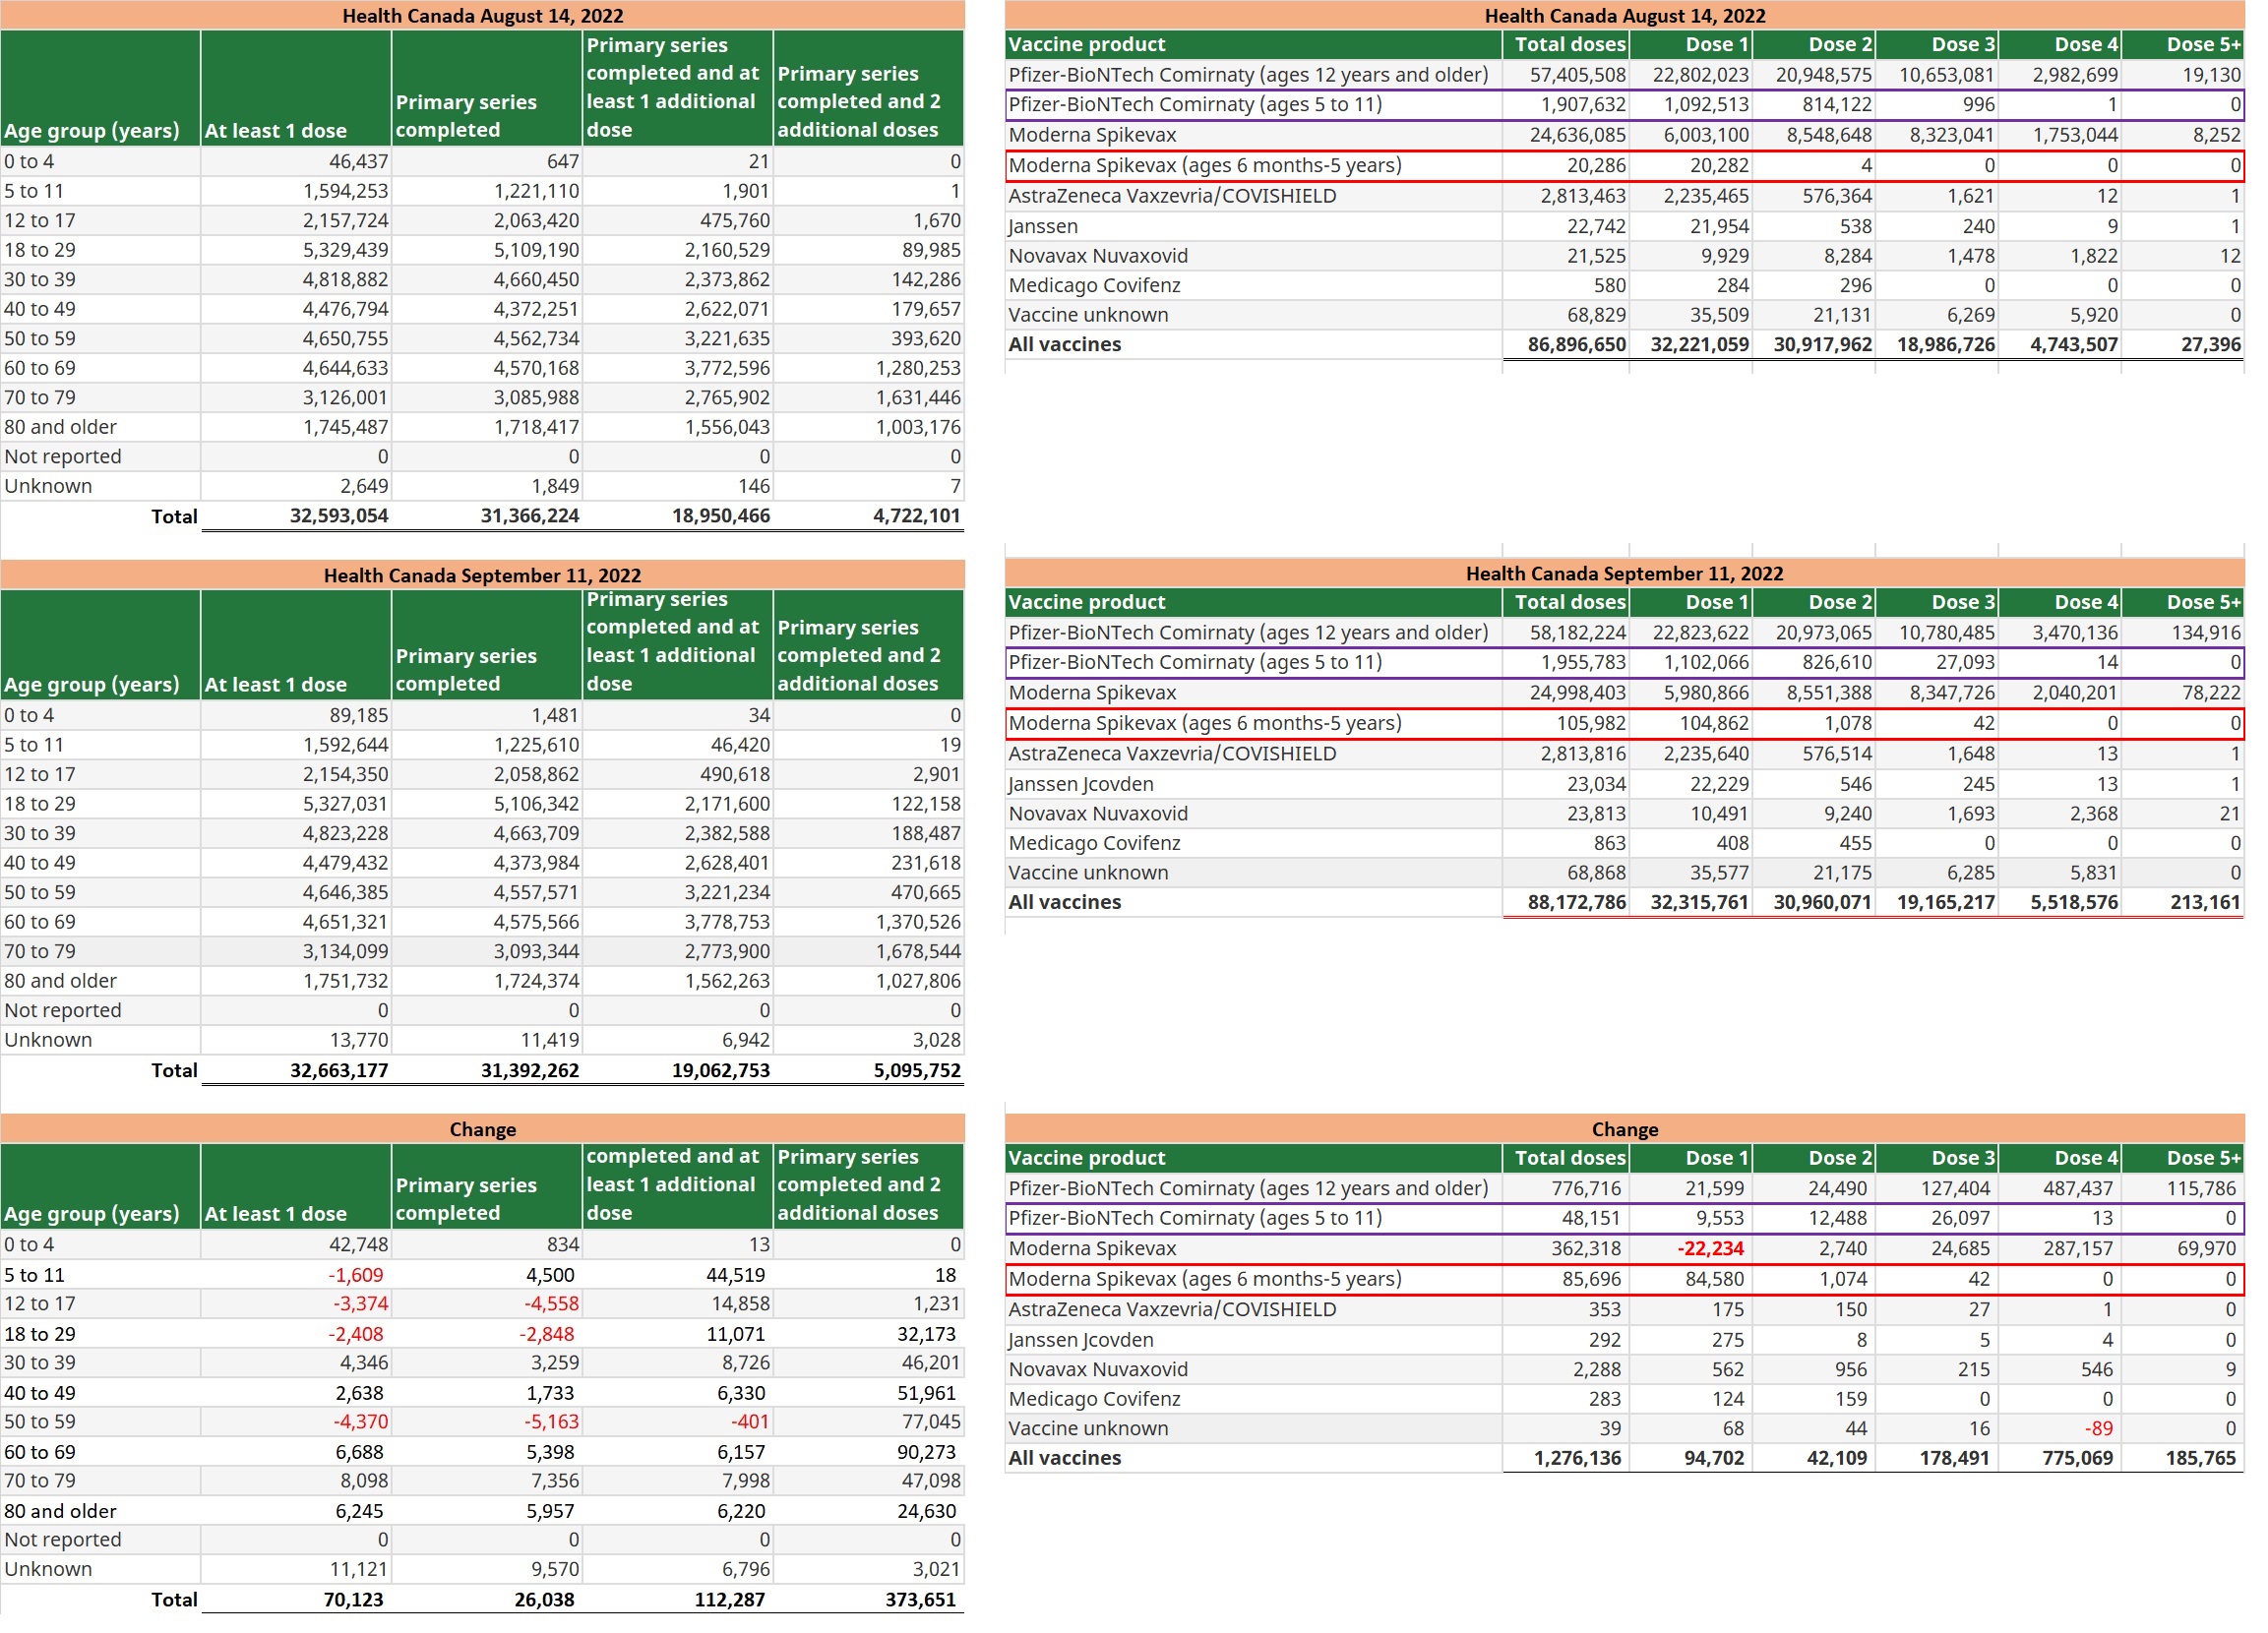The image size is (2268, 1633).
Task: Select the All vaccines total 86,896,650
Action: [x=1566, y=344]
